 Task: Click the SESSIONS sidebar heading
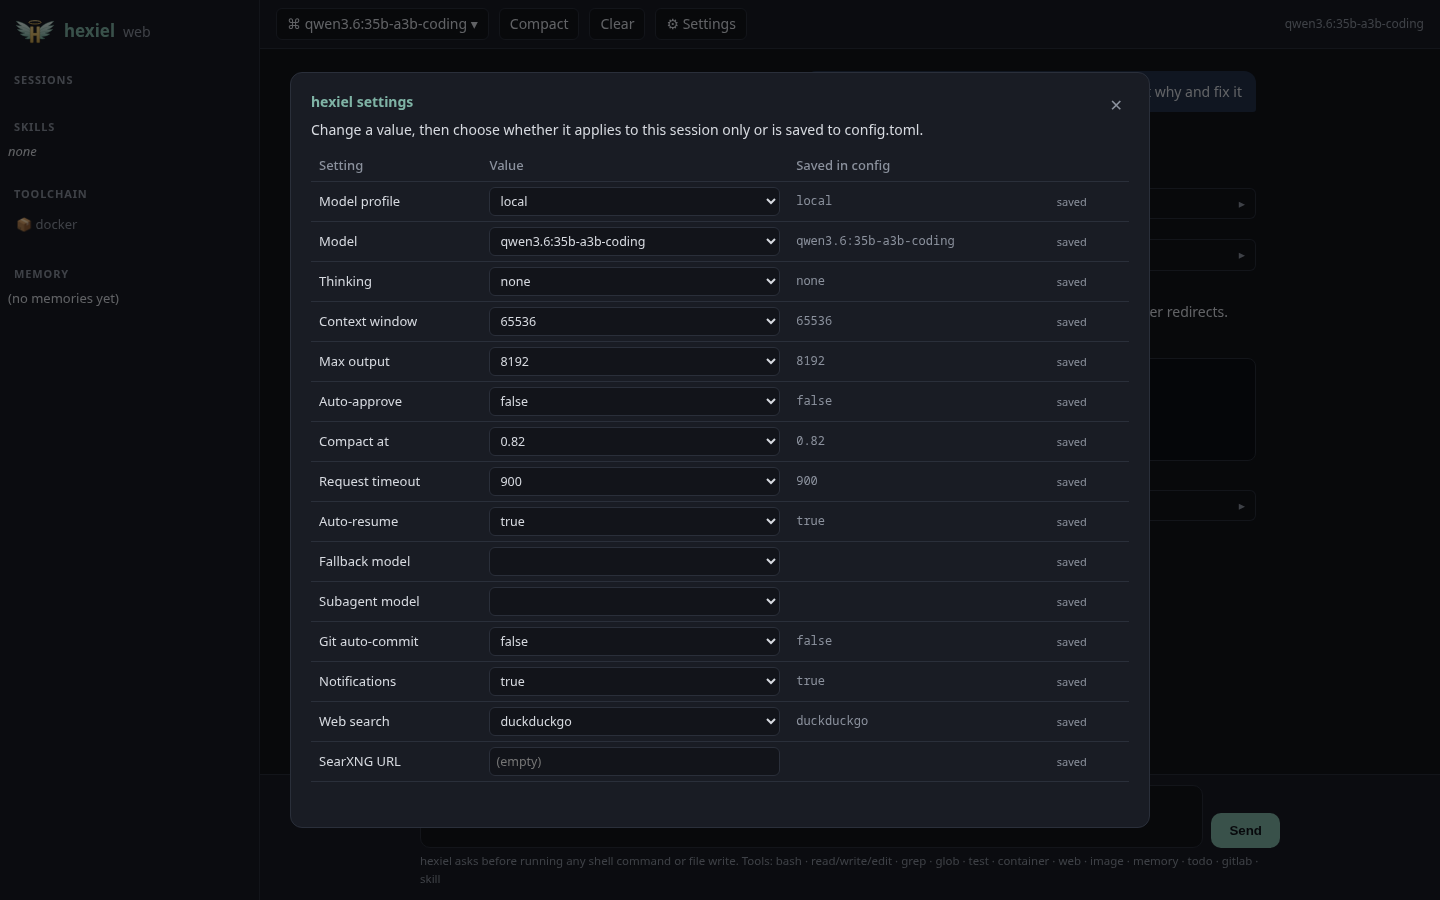[43, 80]
